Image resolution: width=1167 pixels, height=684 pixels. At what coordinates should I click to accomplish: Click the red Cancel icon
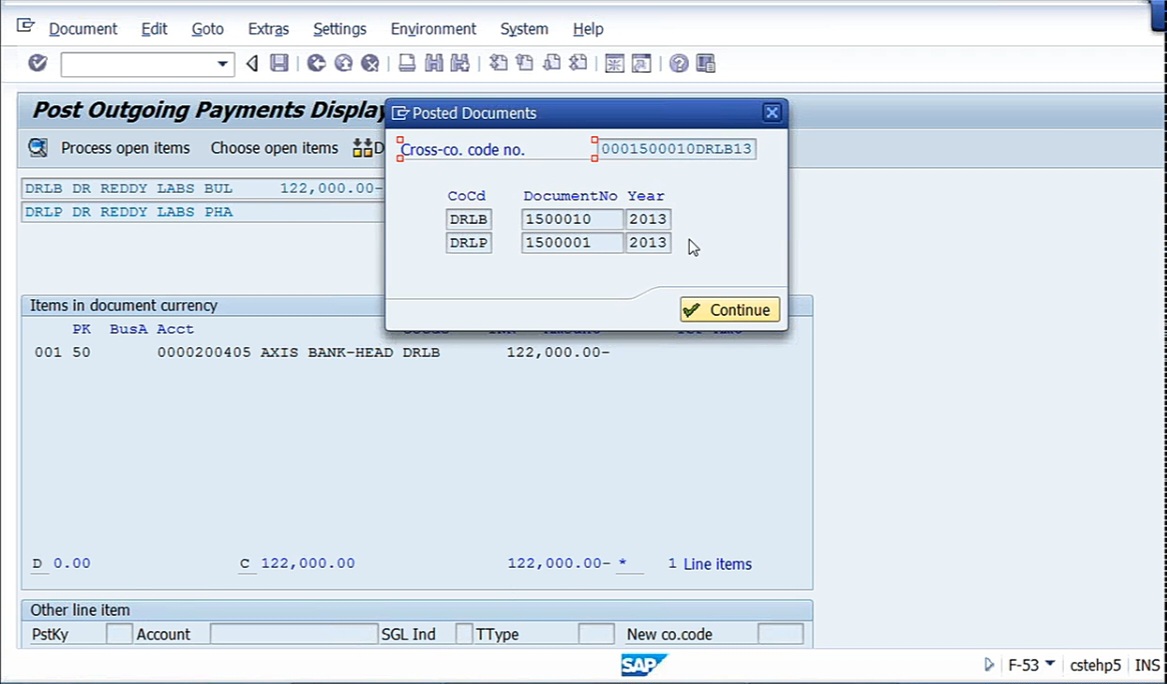(x=370, y=63)
